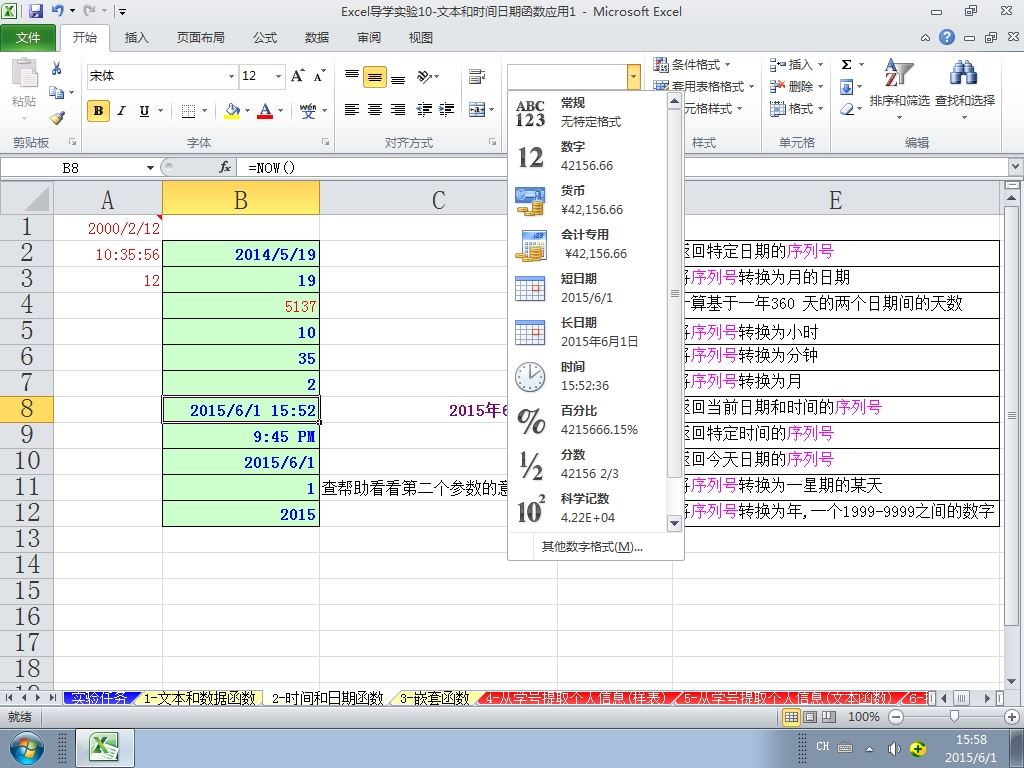Click the Windows Start orb
Image resolution: width=1024 pixels, height=768 pixels.
[26, 748]
